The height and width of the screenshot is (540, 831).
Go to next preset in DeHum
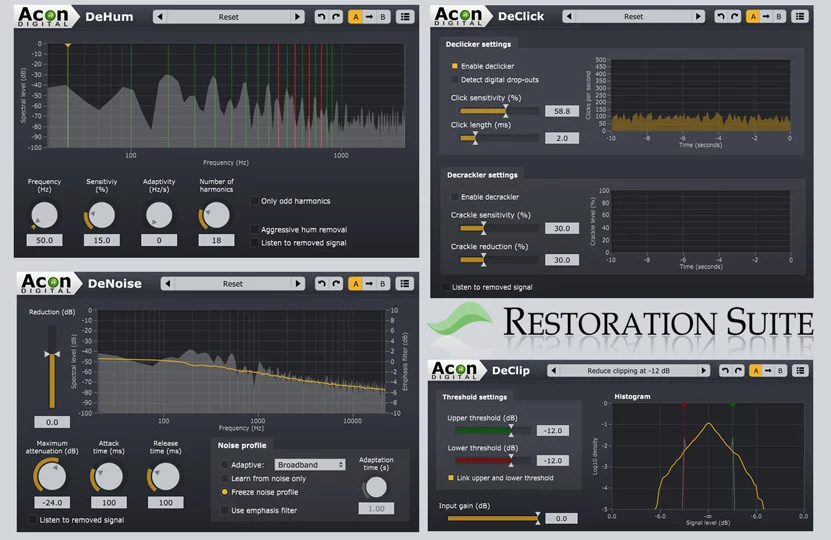297,17
